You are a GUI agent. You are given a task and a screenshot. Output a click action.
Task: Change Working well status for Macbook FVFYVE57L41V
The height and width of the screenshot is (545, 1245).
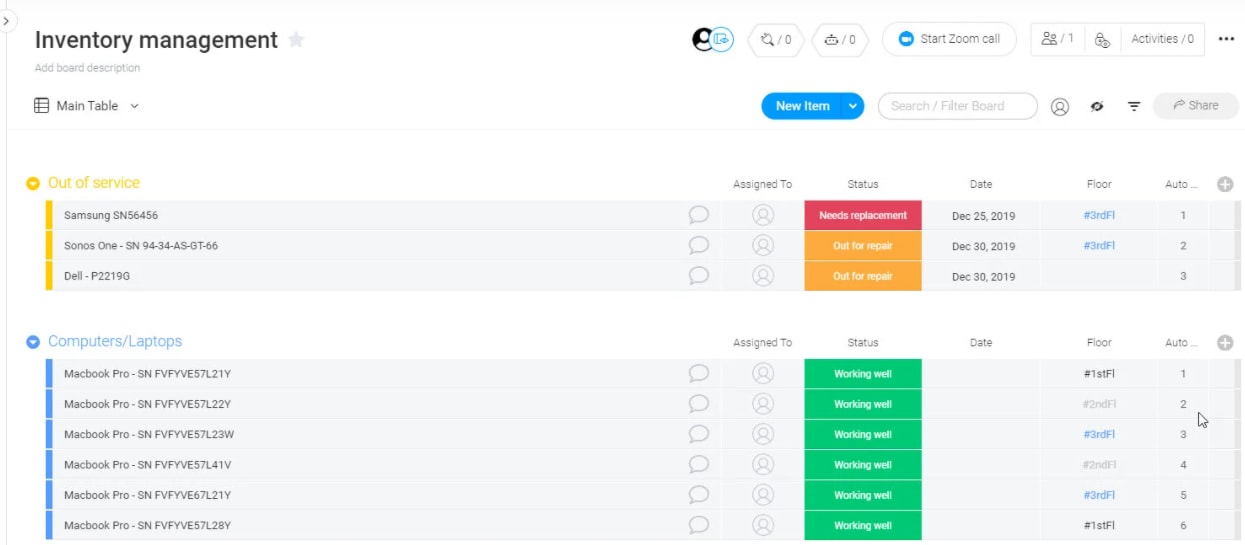(863, 465)
